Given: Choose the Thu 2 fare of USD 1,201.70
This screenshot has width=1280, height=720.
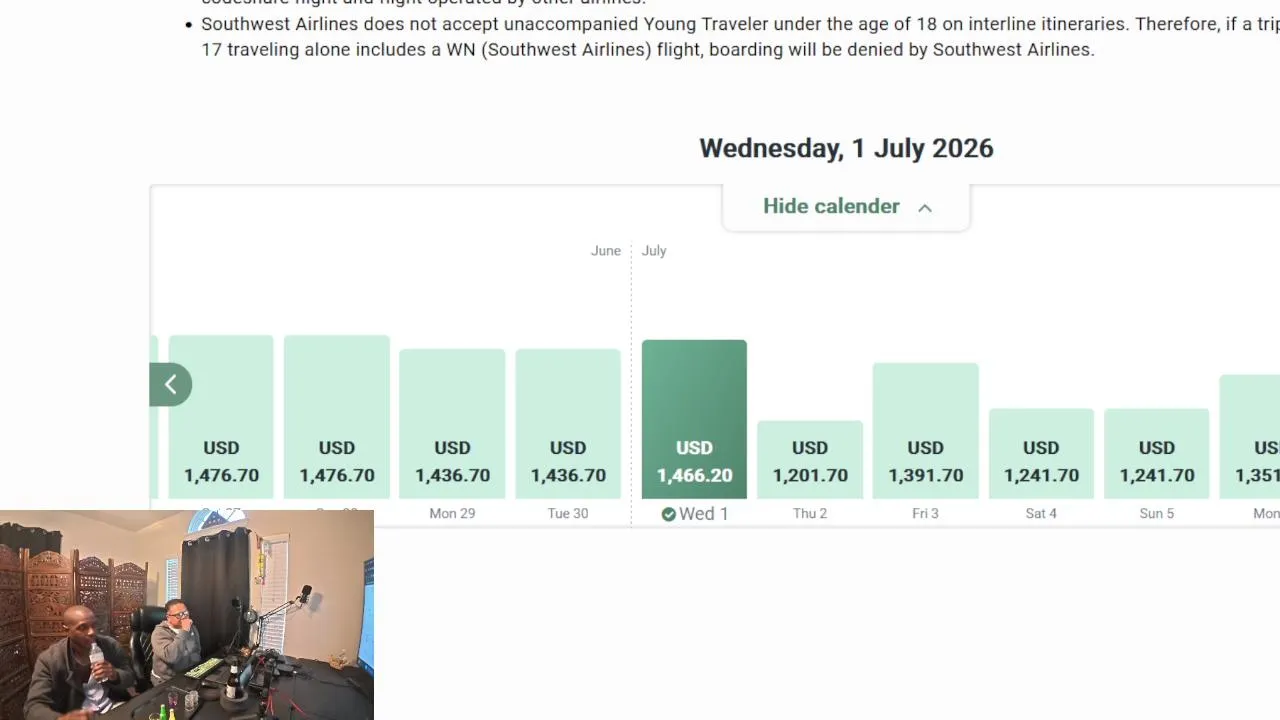Looking at the screenshot, I should click(x=810, y=460).
